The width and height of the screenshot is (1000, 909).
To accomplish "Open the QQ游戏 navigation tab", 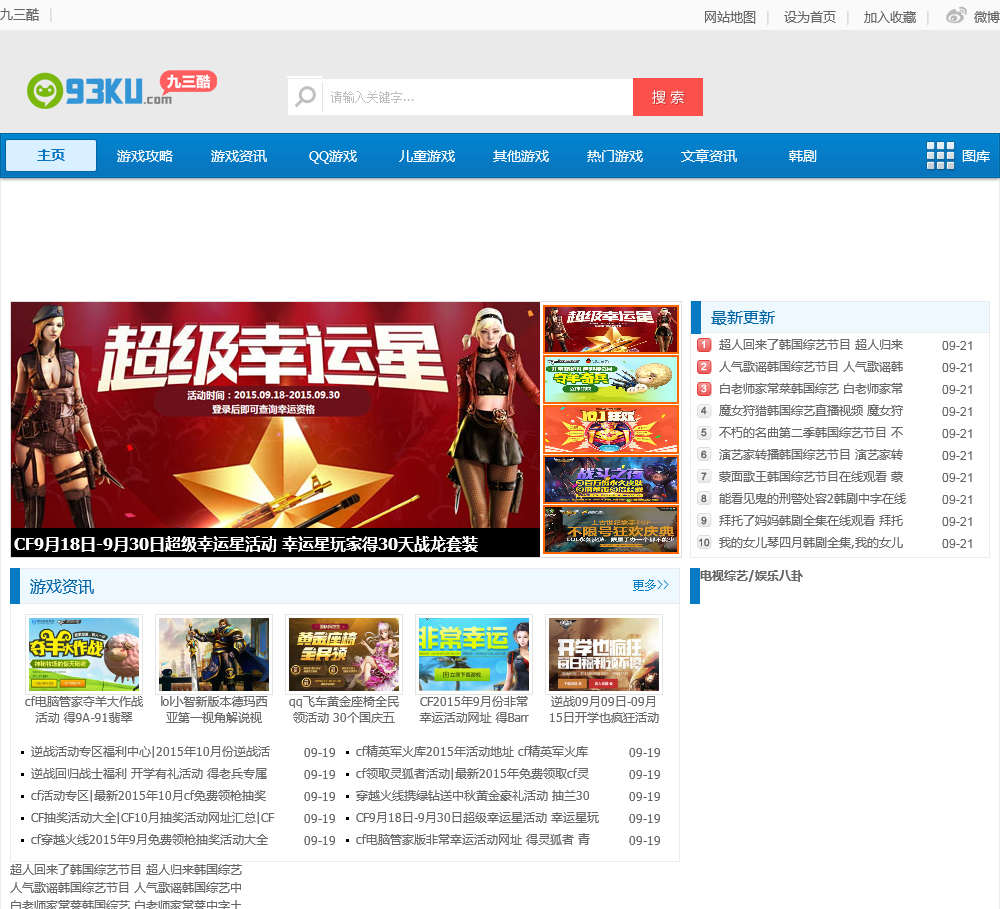I will click(332, 156).
